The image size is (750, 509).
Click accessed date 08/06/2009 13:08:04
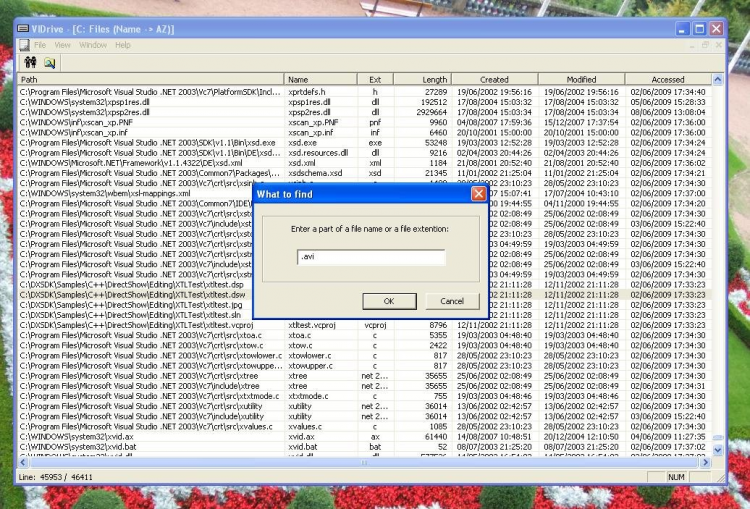(x=668, y=112)
